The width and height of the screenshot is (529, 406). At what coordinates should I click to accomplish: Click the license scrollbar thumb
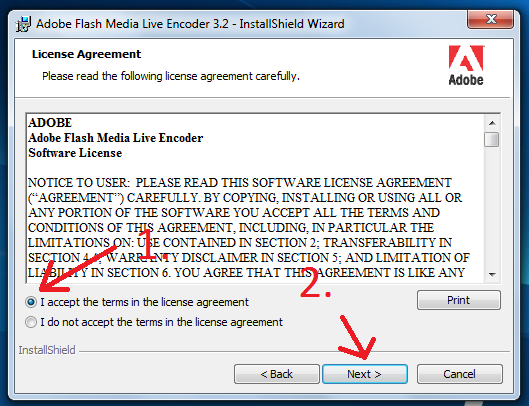492,139
